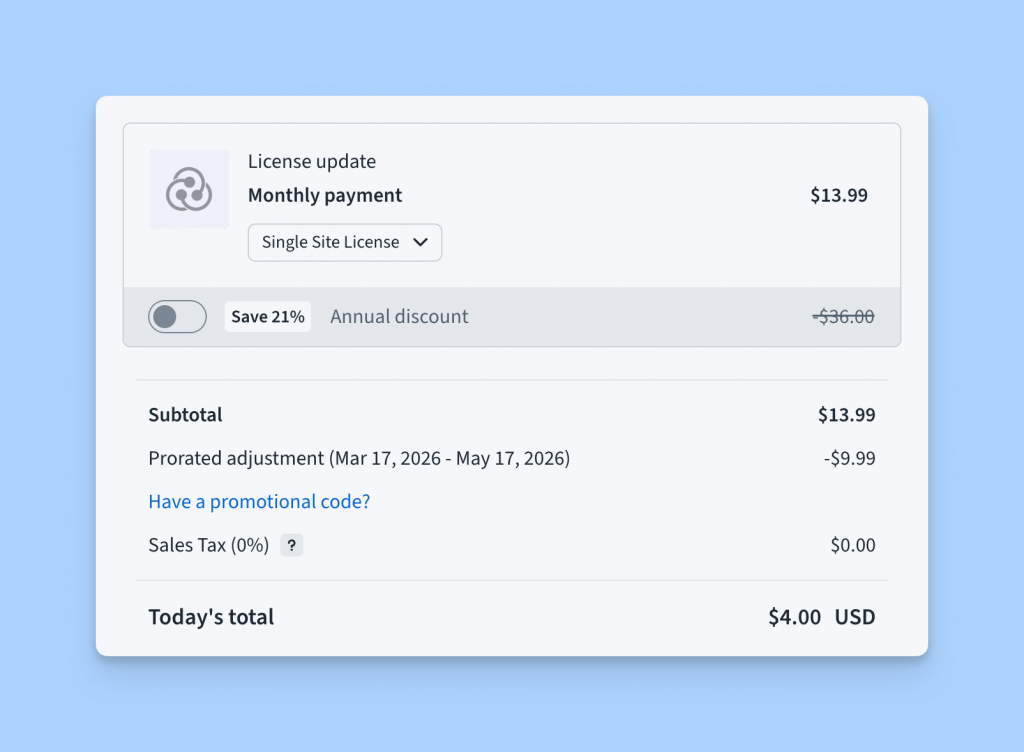Select the 'License update' header item
Image resolution: width=1024 pixels, height=752 pixels.
point(312,161)
